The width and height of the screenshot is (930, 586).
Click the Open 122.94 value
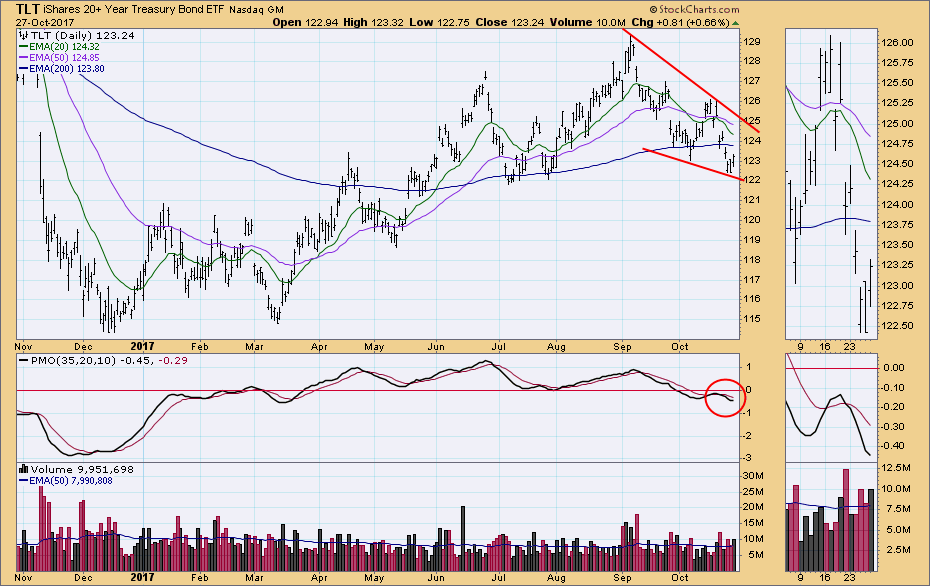pos(305,23)
